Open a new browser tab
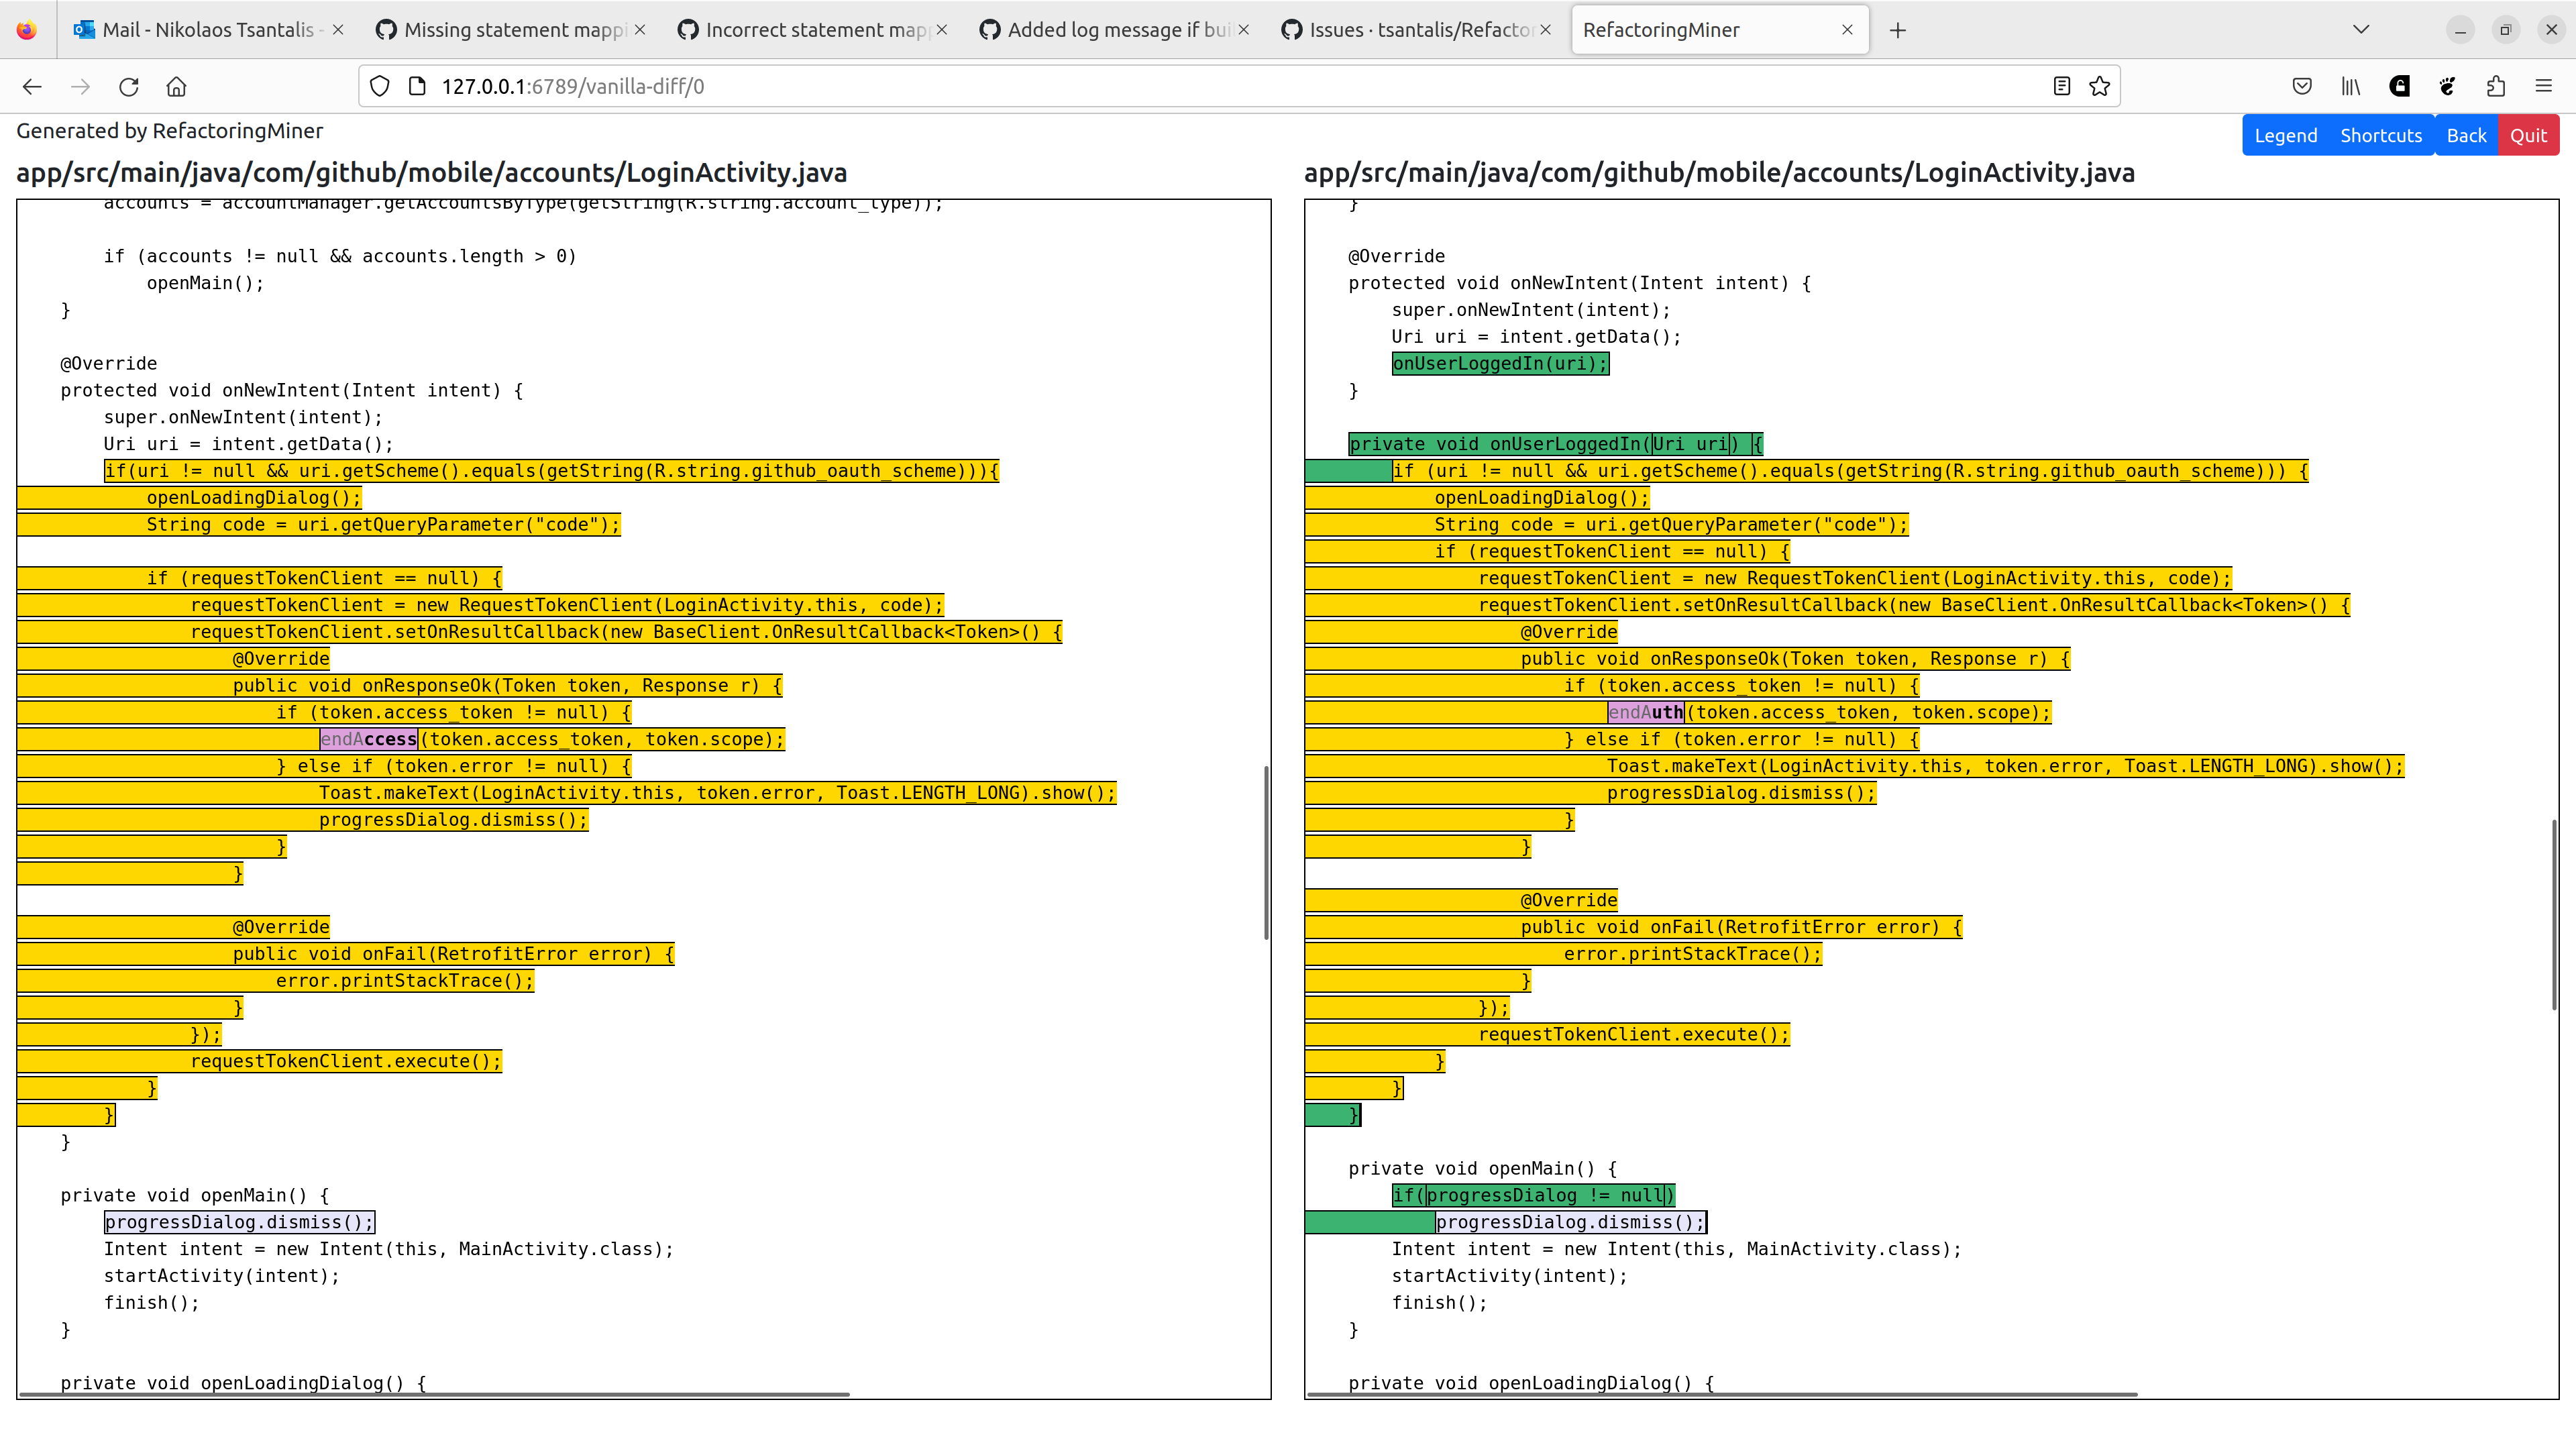2576x1449 pixels. pyautogui.click(x=1898, y=30)
